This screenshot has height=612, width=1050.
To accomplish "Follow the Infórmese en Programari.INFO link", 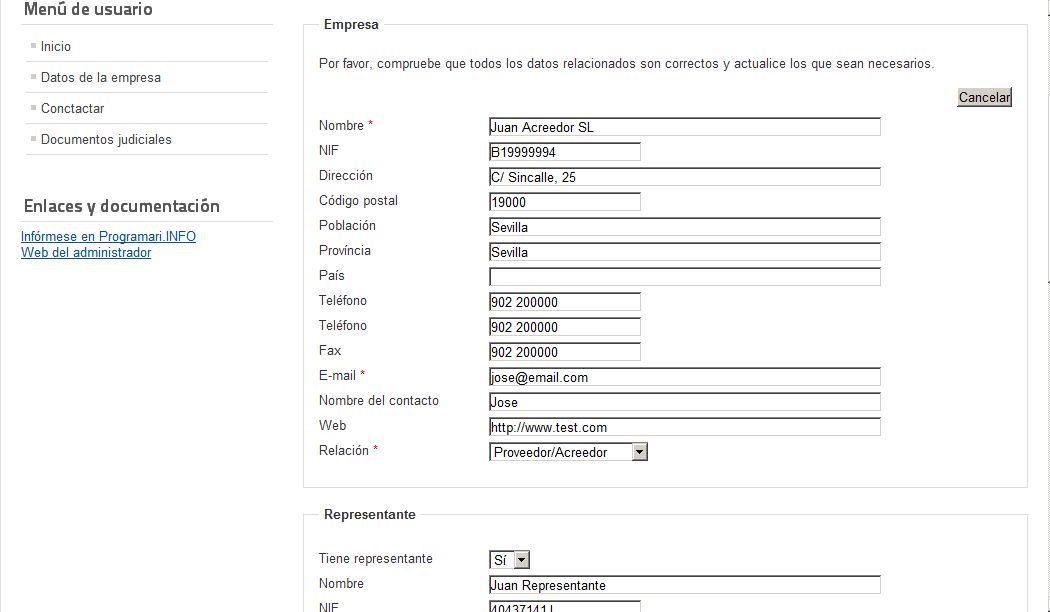I will coord(108,236).
